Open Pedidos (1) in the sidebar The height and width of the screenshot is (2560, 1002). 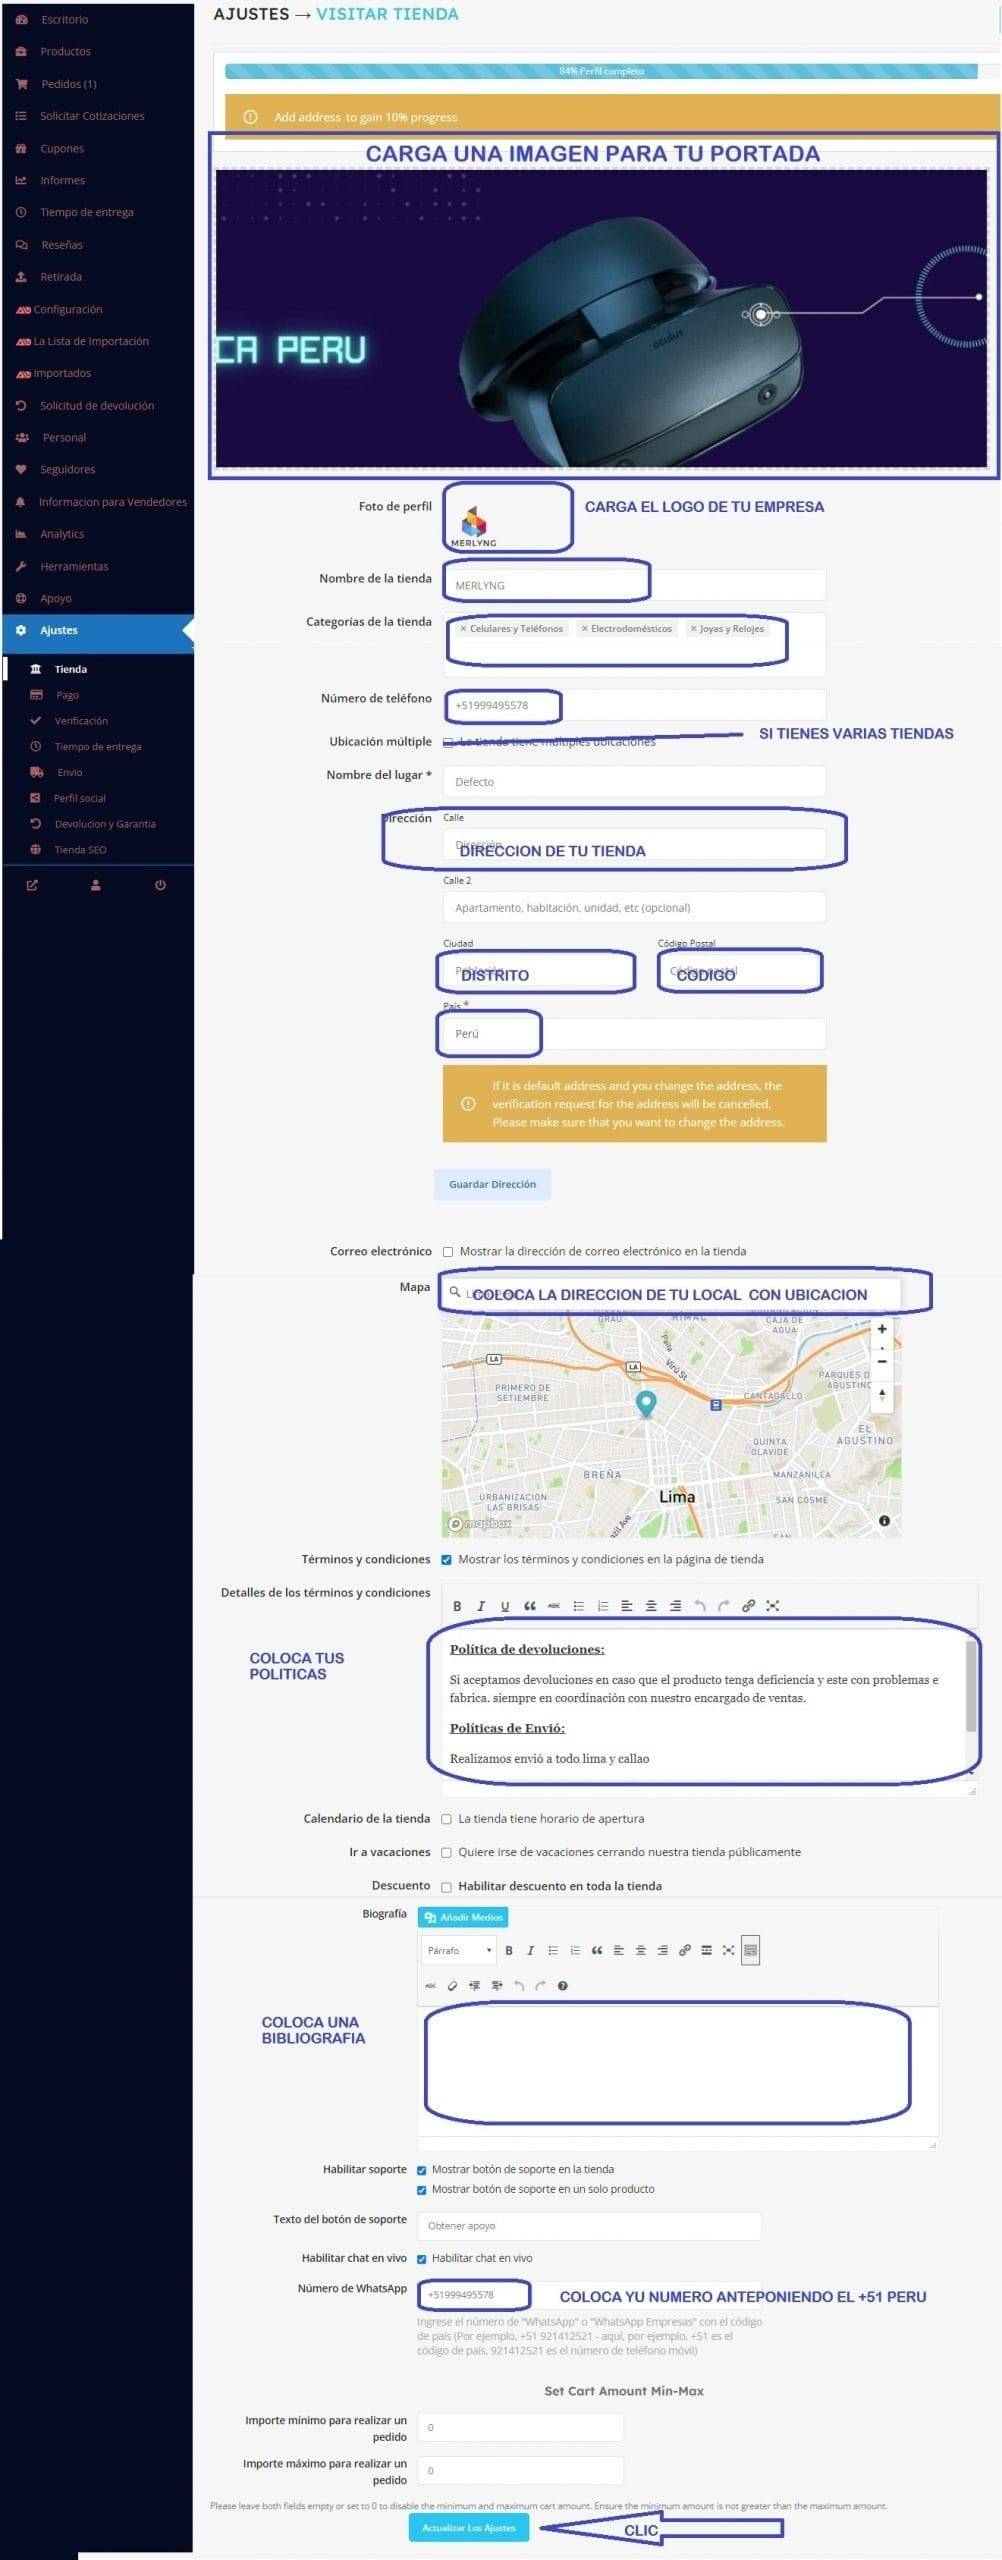[68, 84]
